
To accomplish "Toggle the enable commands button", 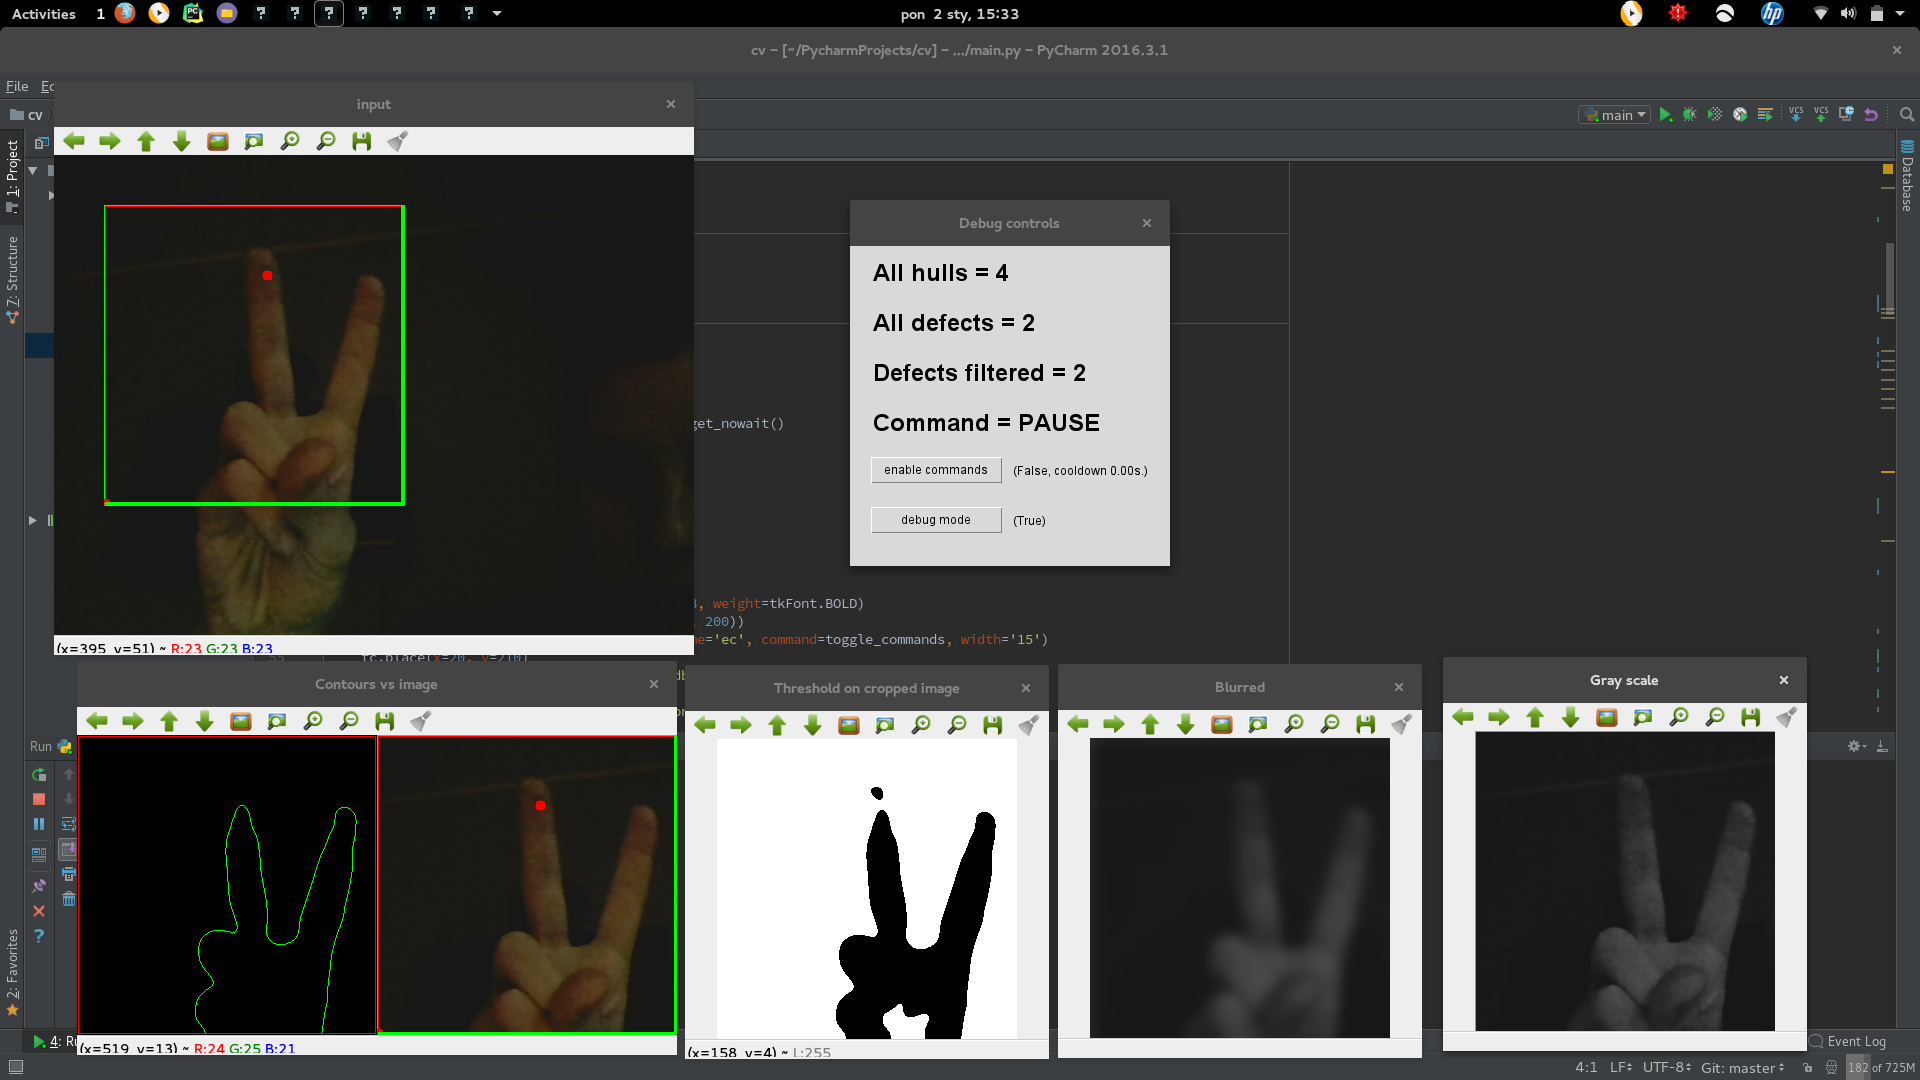I will (936, 470).
